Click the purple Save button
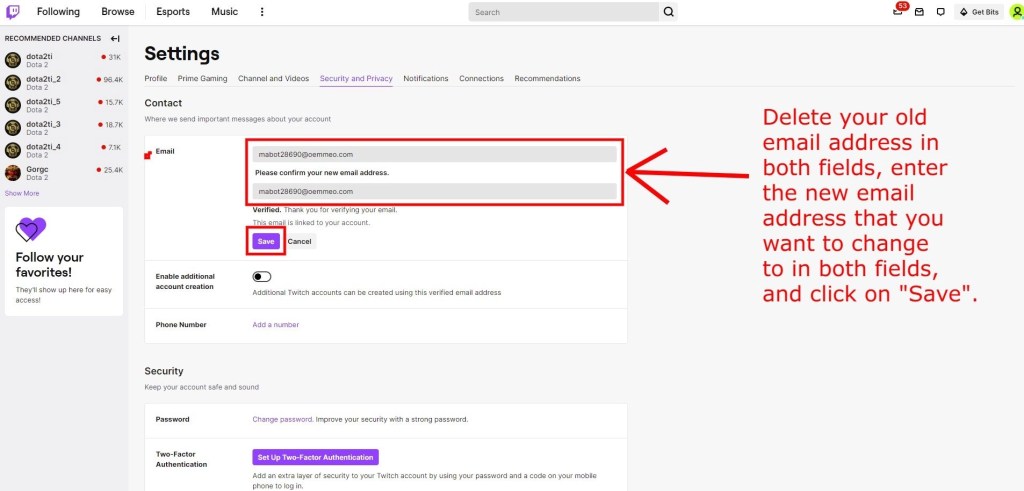This screenshot has height=491, width=1024. click(265, 241)
